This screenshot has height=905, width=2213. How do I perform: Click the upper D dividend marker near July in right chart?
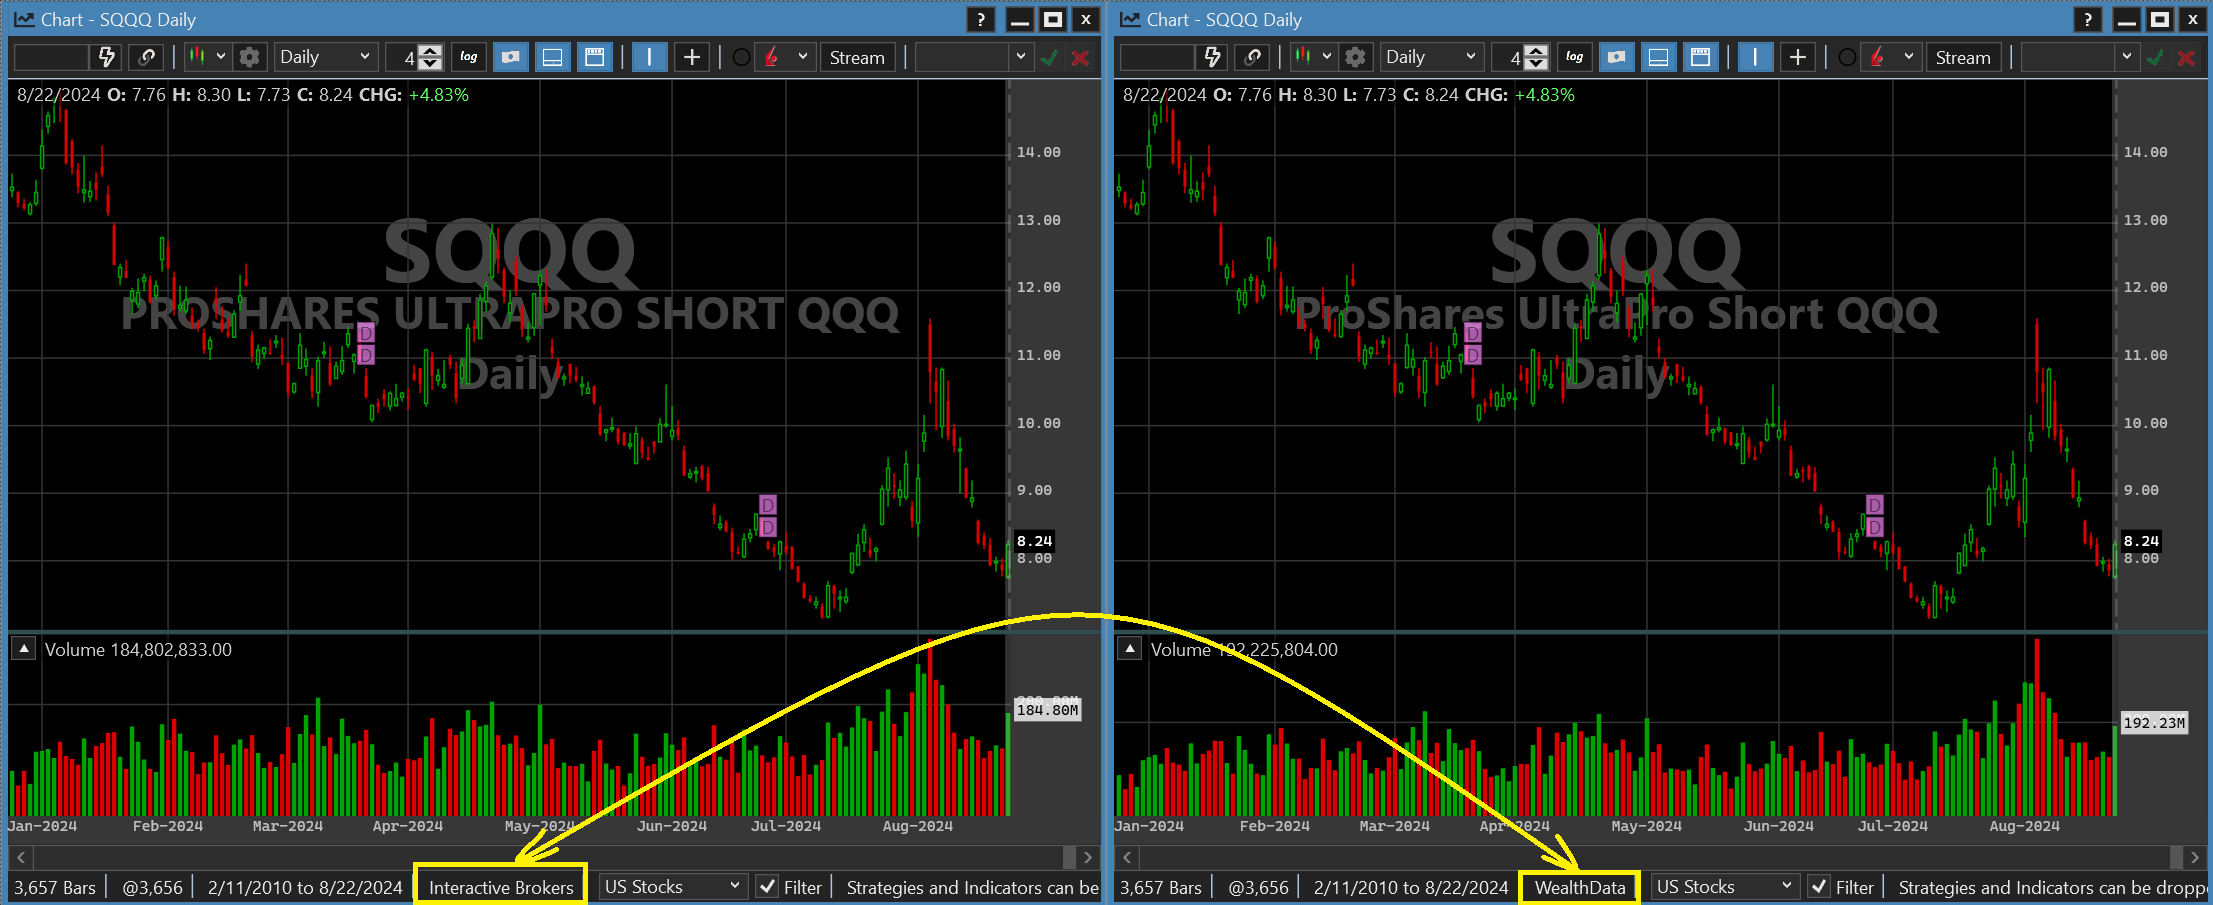coord(1875,505)
